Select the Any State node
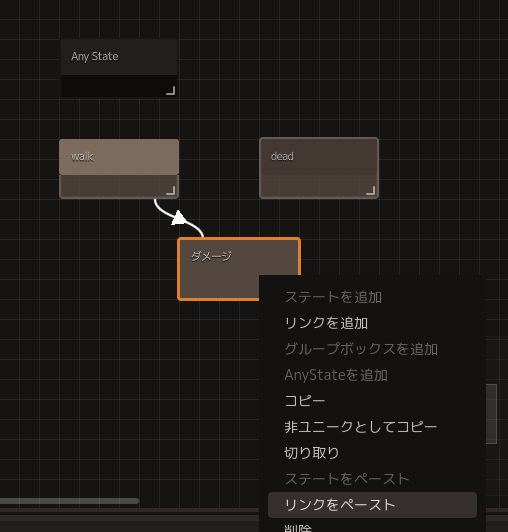 tap(119, 68)
